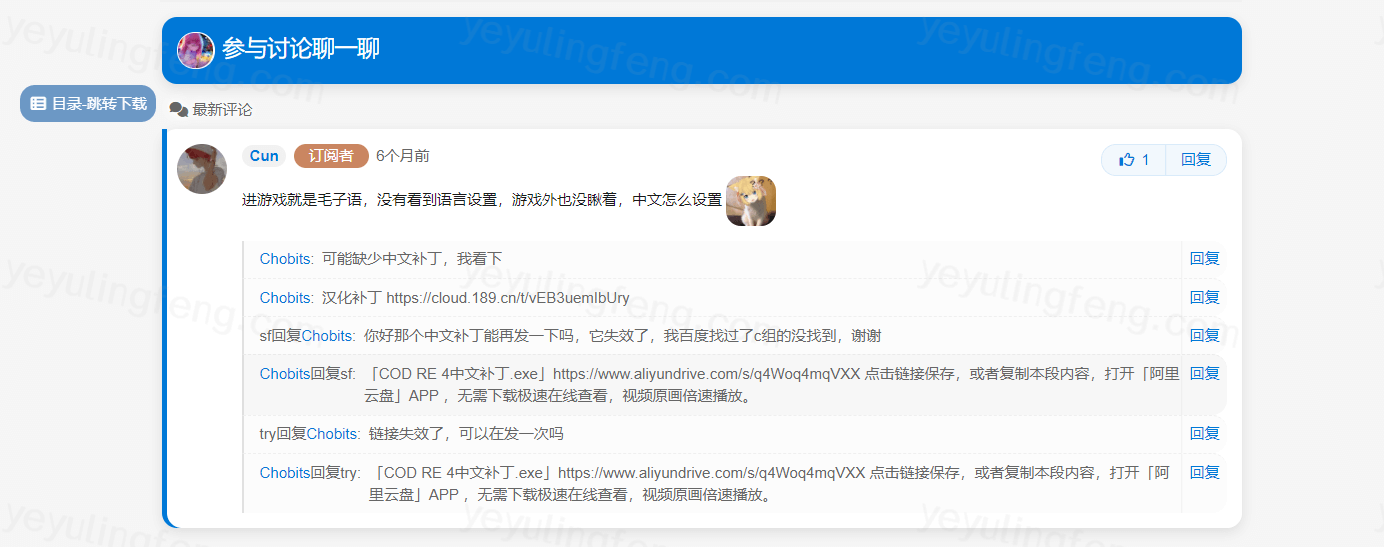The width and height of the screenshot is (1384, 547).
Task: Reply to 汉化补丁 cloud.189.cn comment
Action: pos(1204,298)
